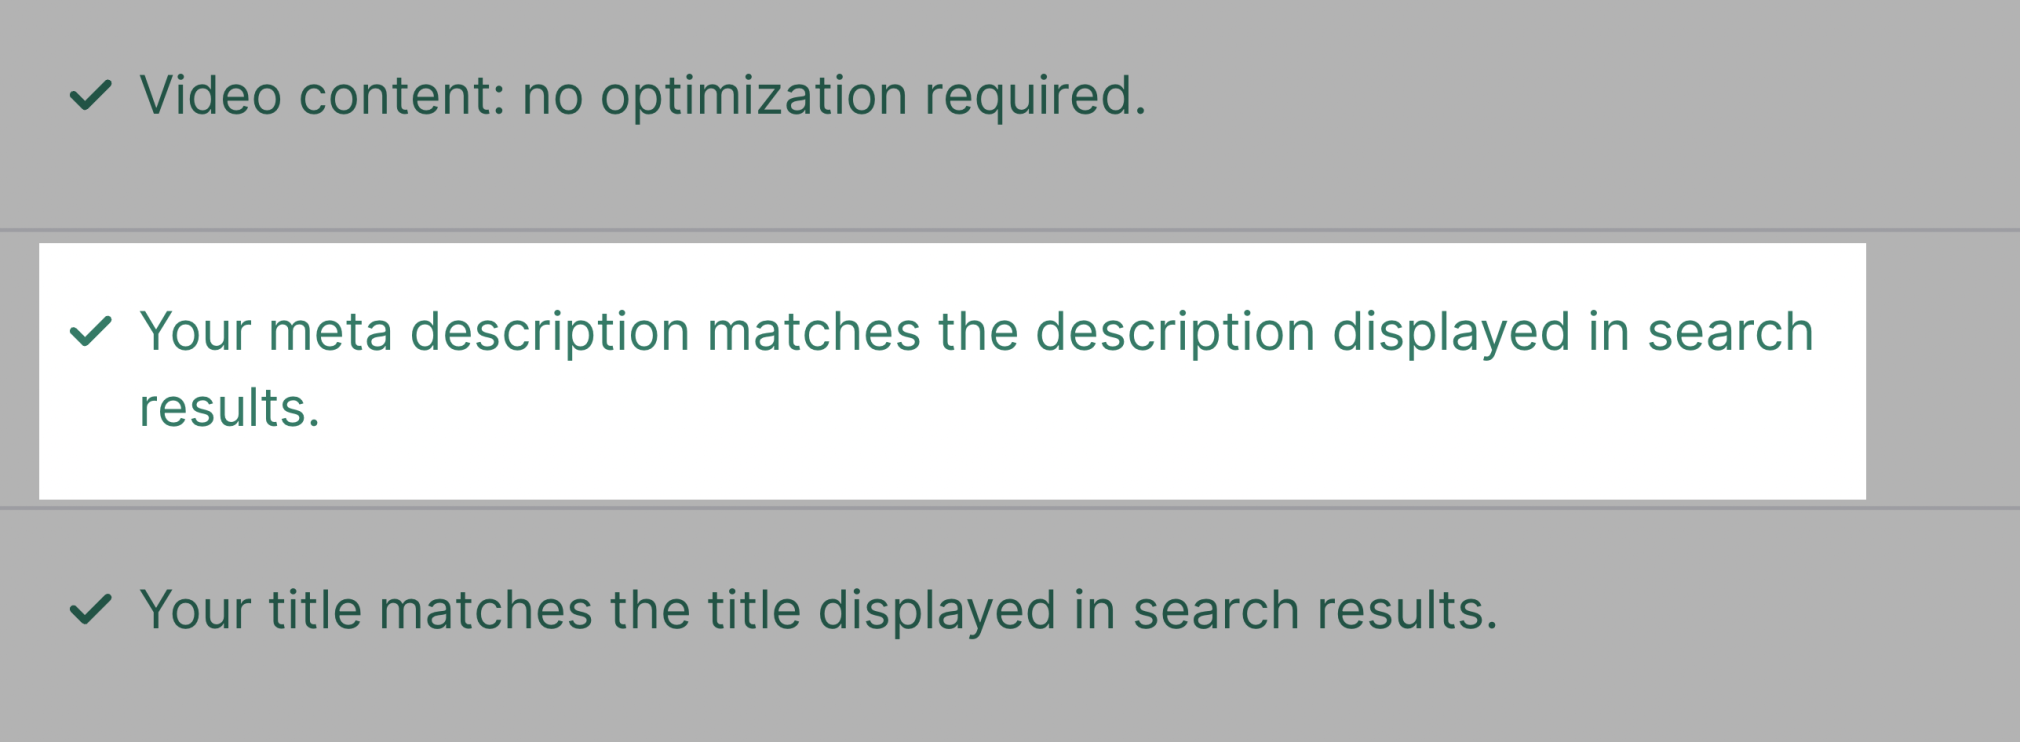The image size is (2020, 742).
Task: Click the checkmark beside Video content
Action: [90, 96]
